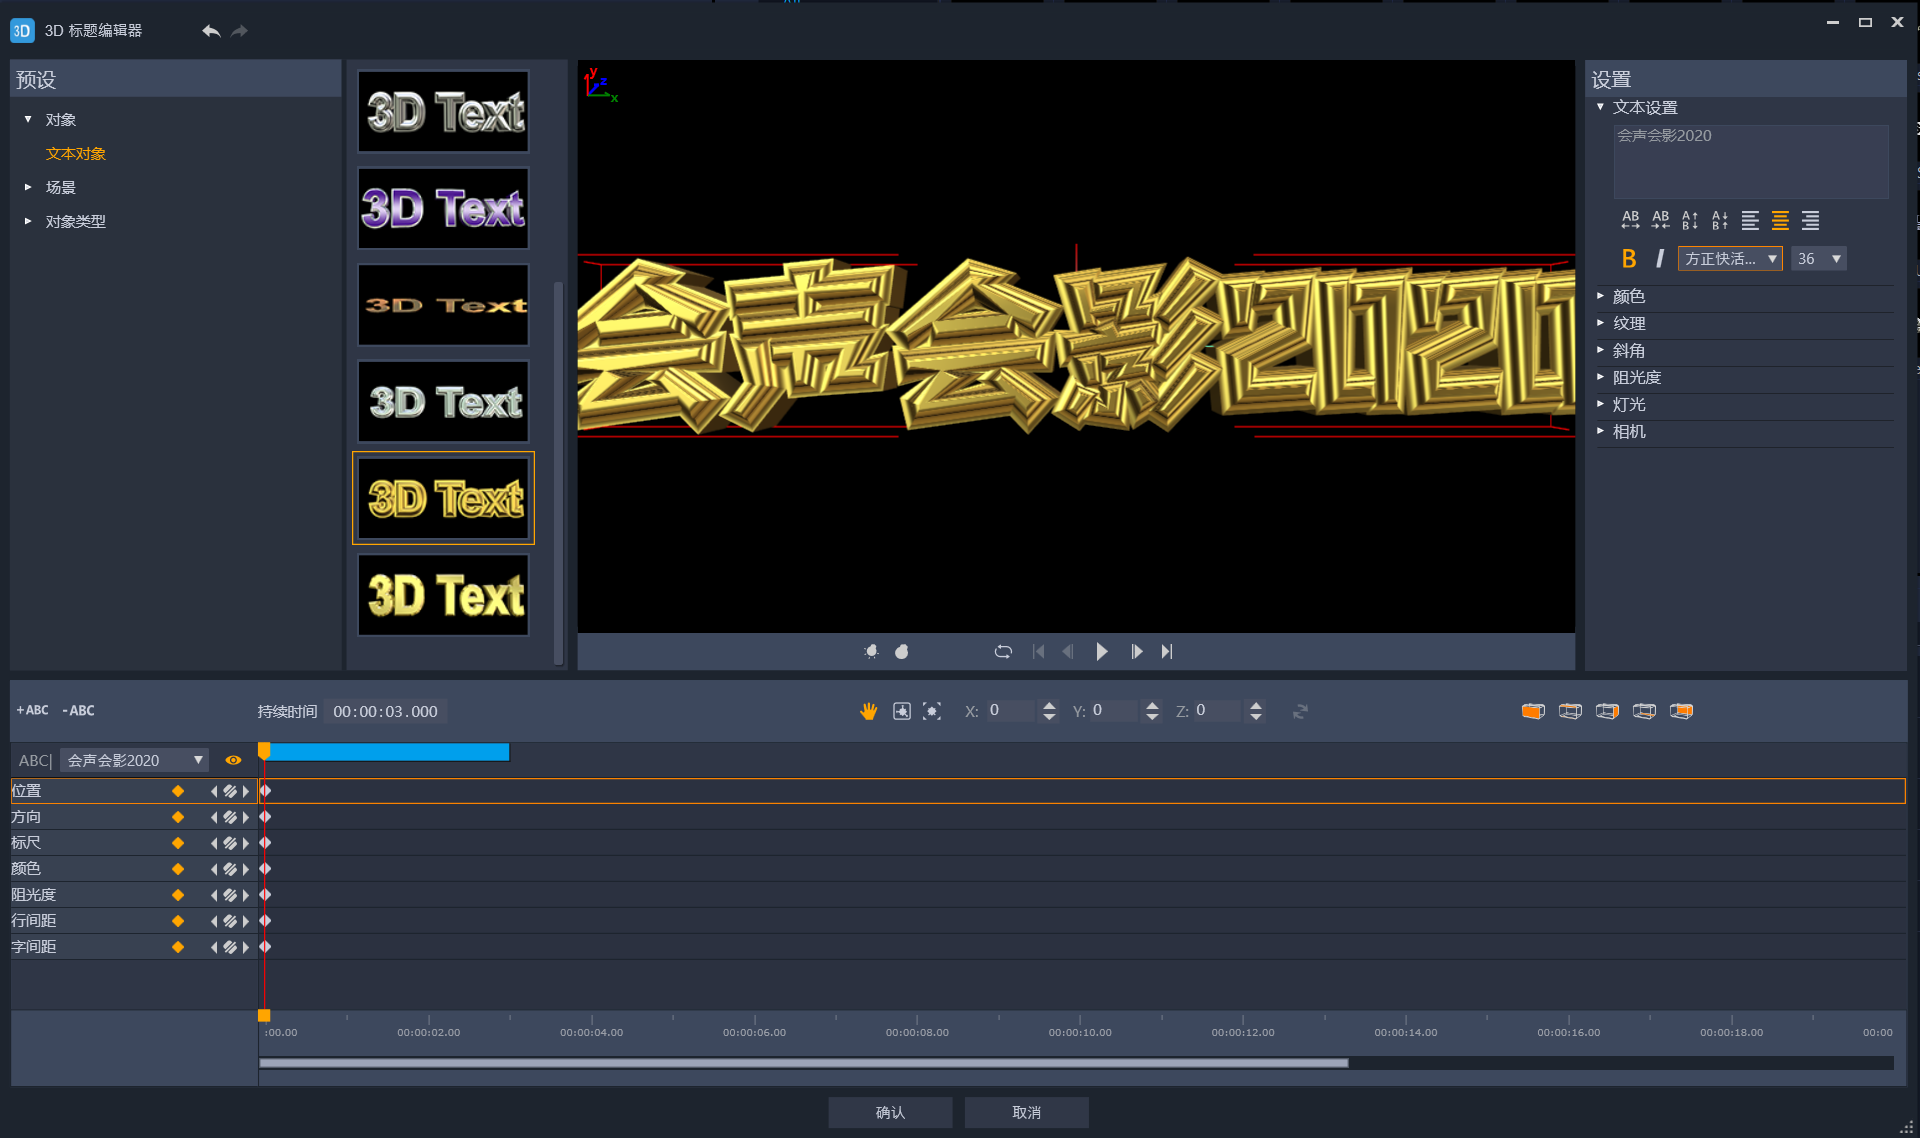Open the font size dropdown 36
Screen dimensions: 1920x1138
coord(1818,259)
